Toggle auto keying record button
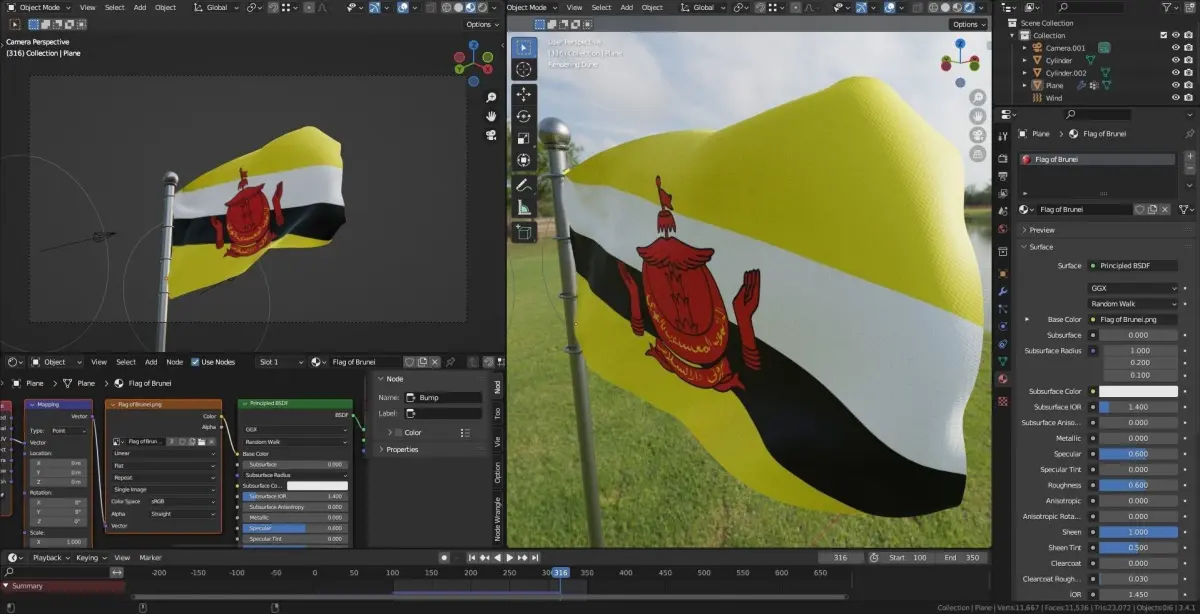 coord(444,557)
